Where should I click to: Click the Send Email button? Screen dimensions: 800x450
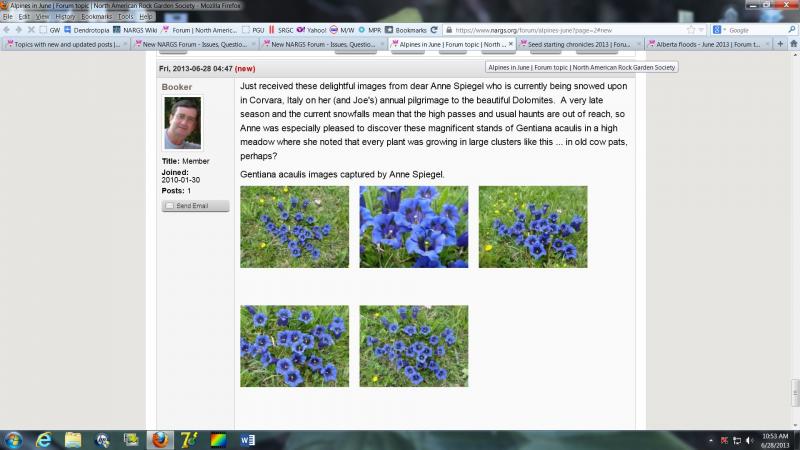coord(195,205)
